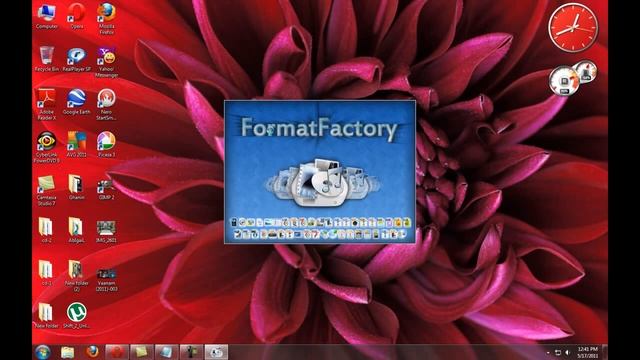Show hidden system tray icons arrow

(548, 353)
